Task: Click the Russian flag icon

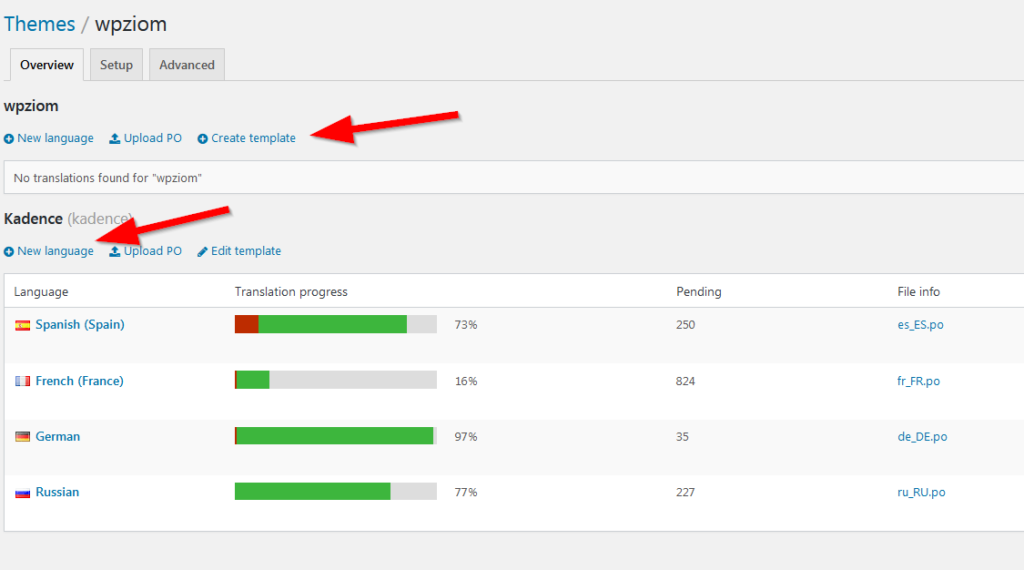Action: [22, 493]
